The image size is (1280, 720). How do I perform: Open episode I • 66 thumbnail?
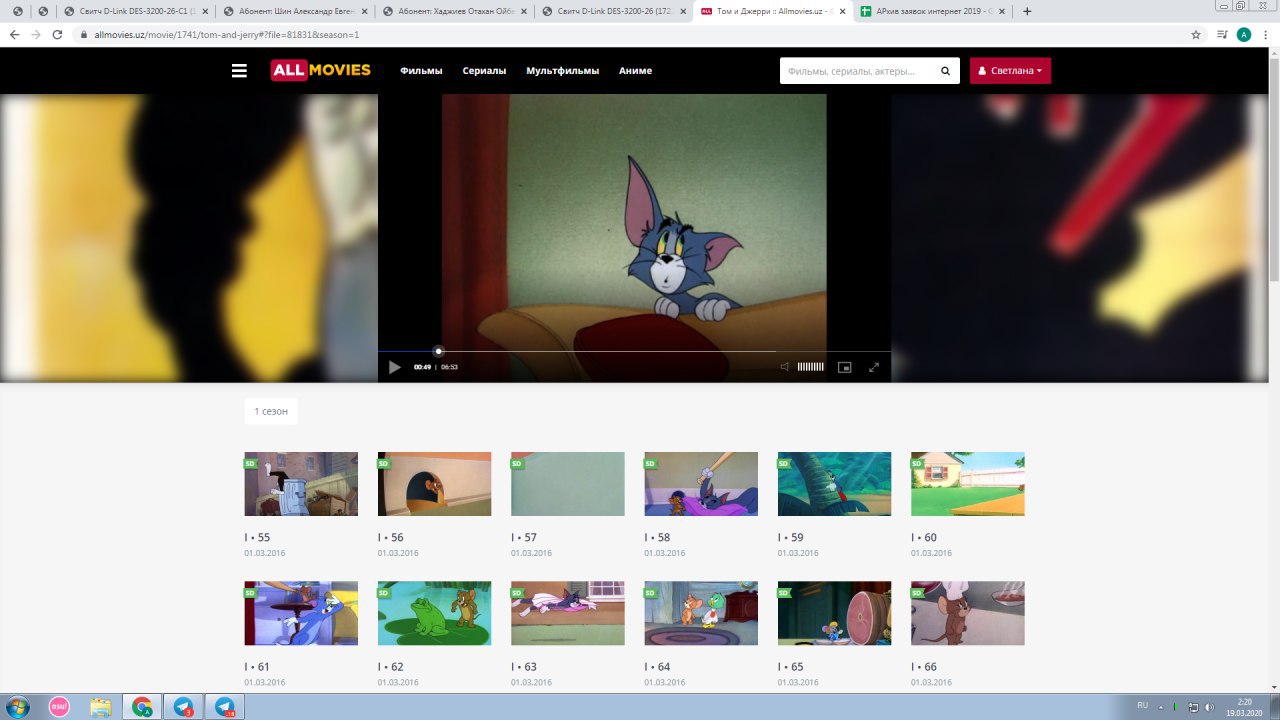pos(967,613)
